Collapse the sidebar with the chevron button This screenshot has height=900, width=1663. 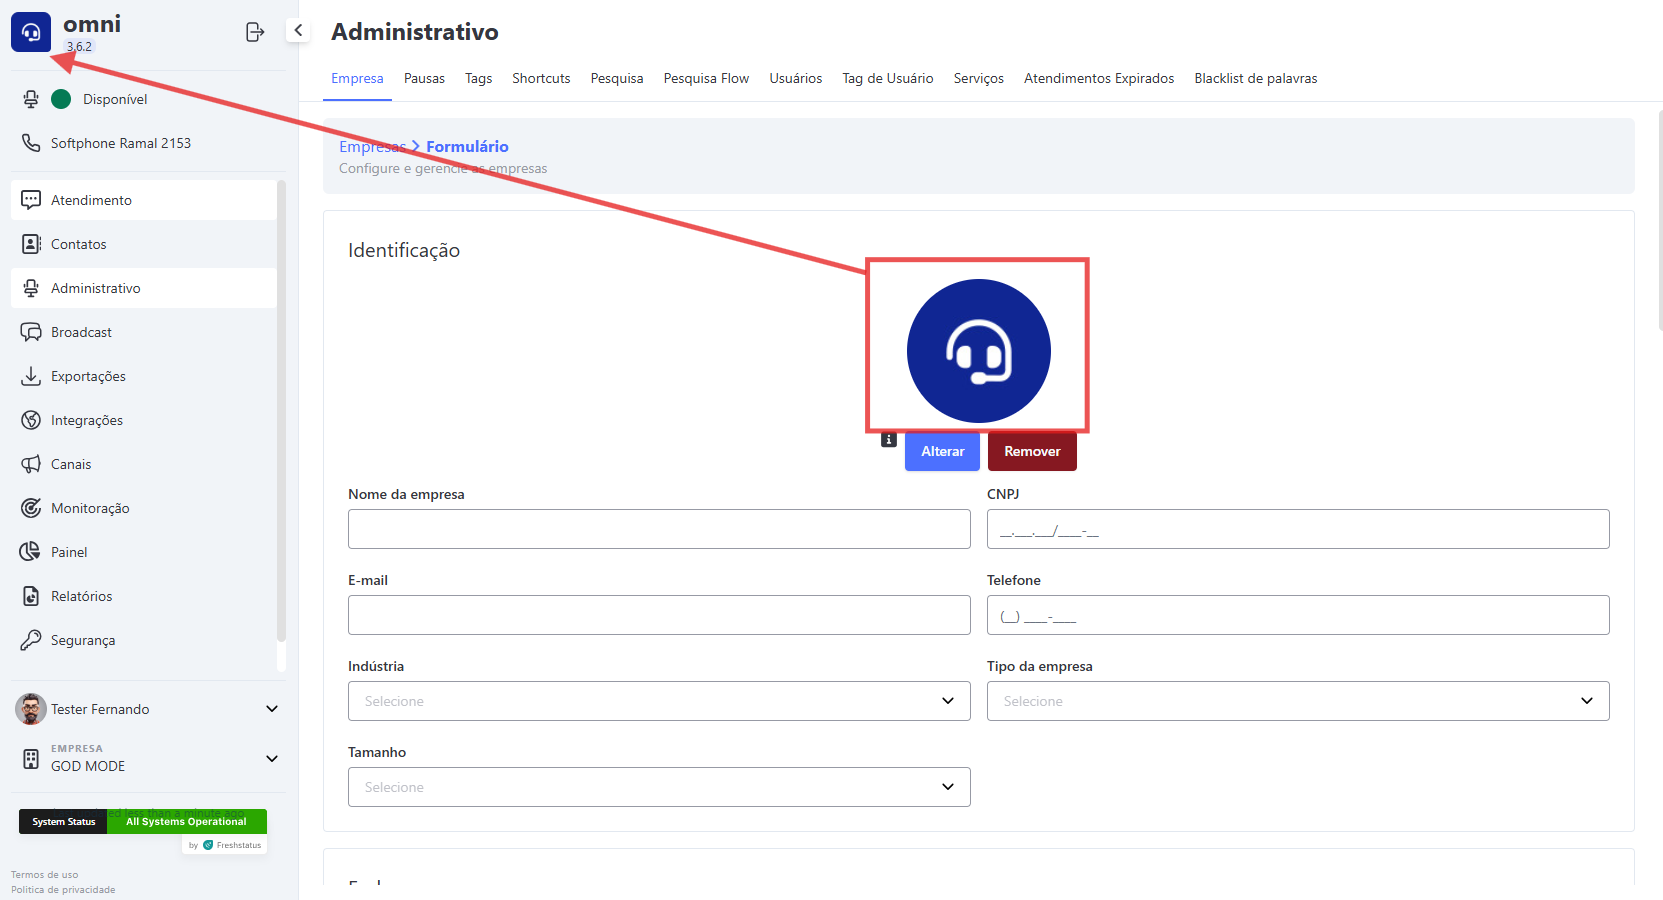coord(298,30)
